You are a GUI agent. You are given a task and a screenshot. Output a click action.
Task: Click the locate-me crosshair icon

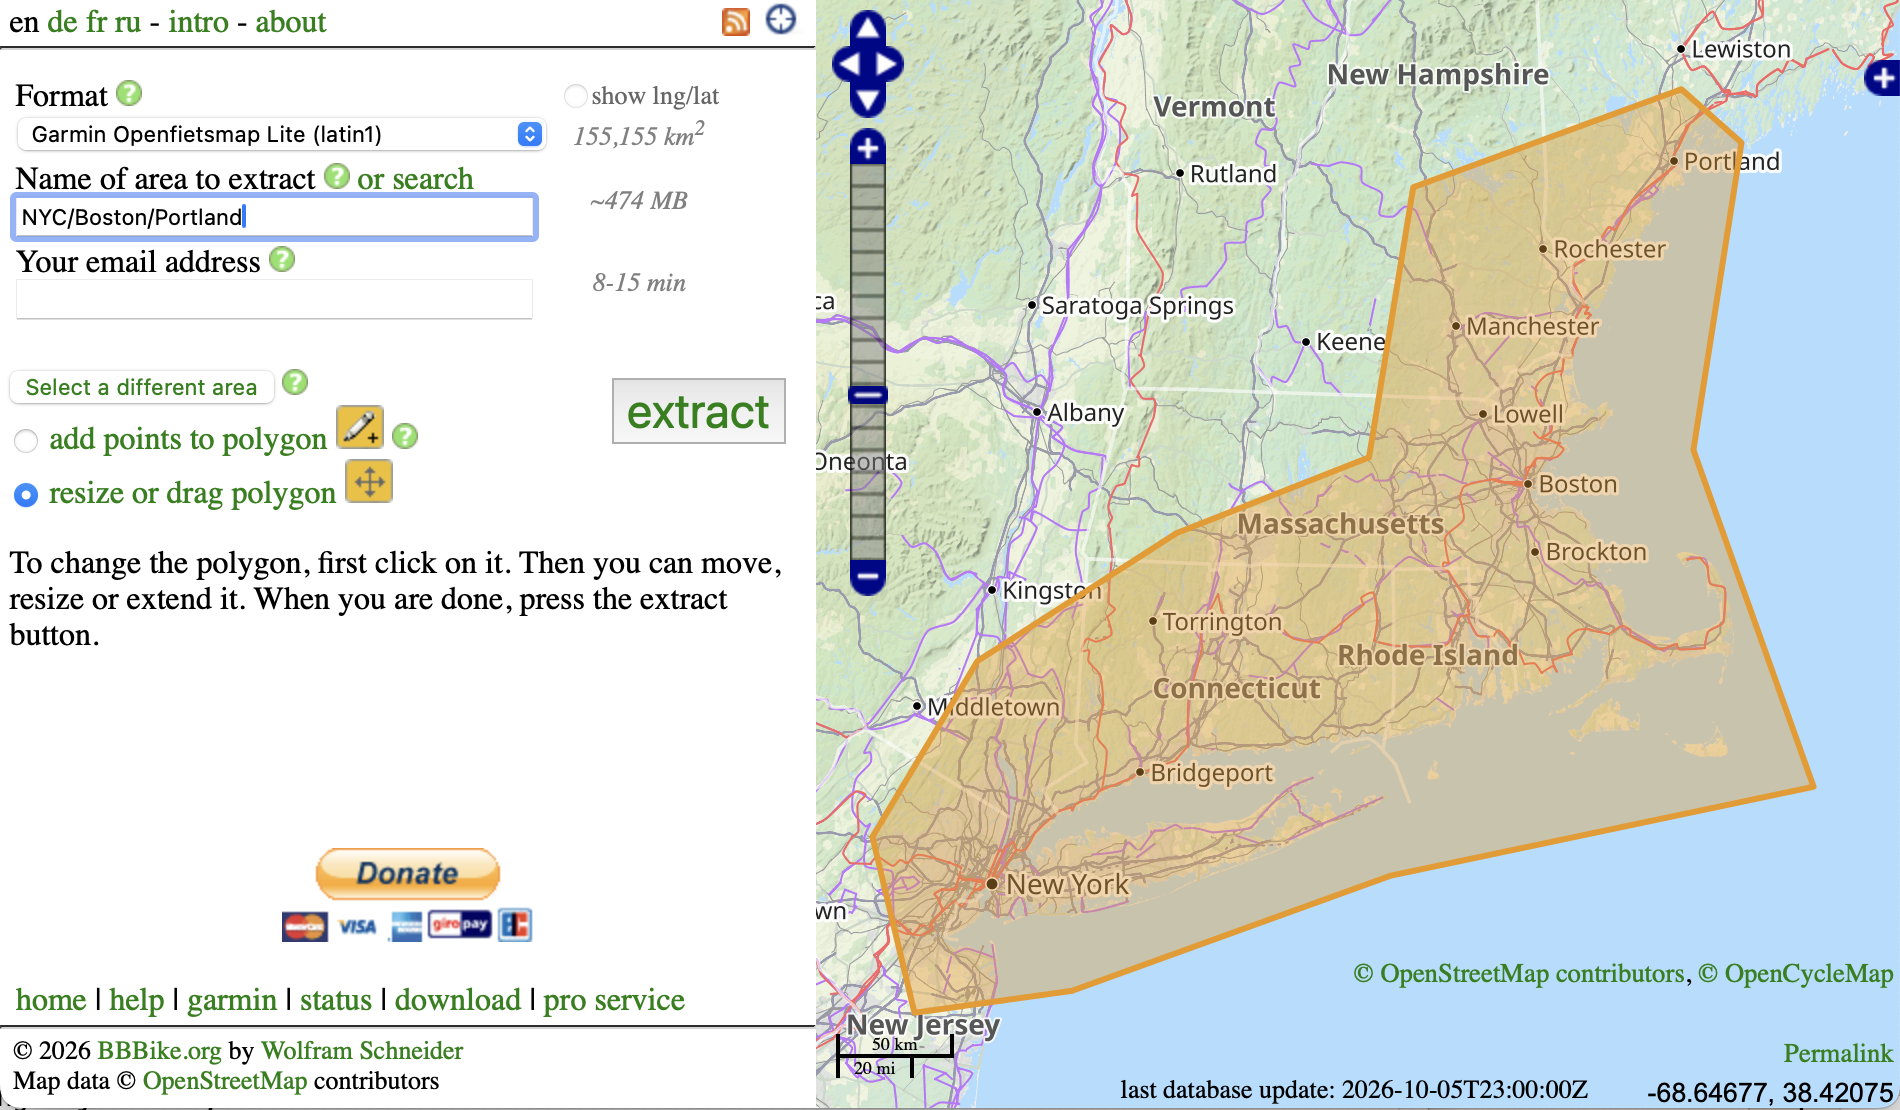coord(781,19)
